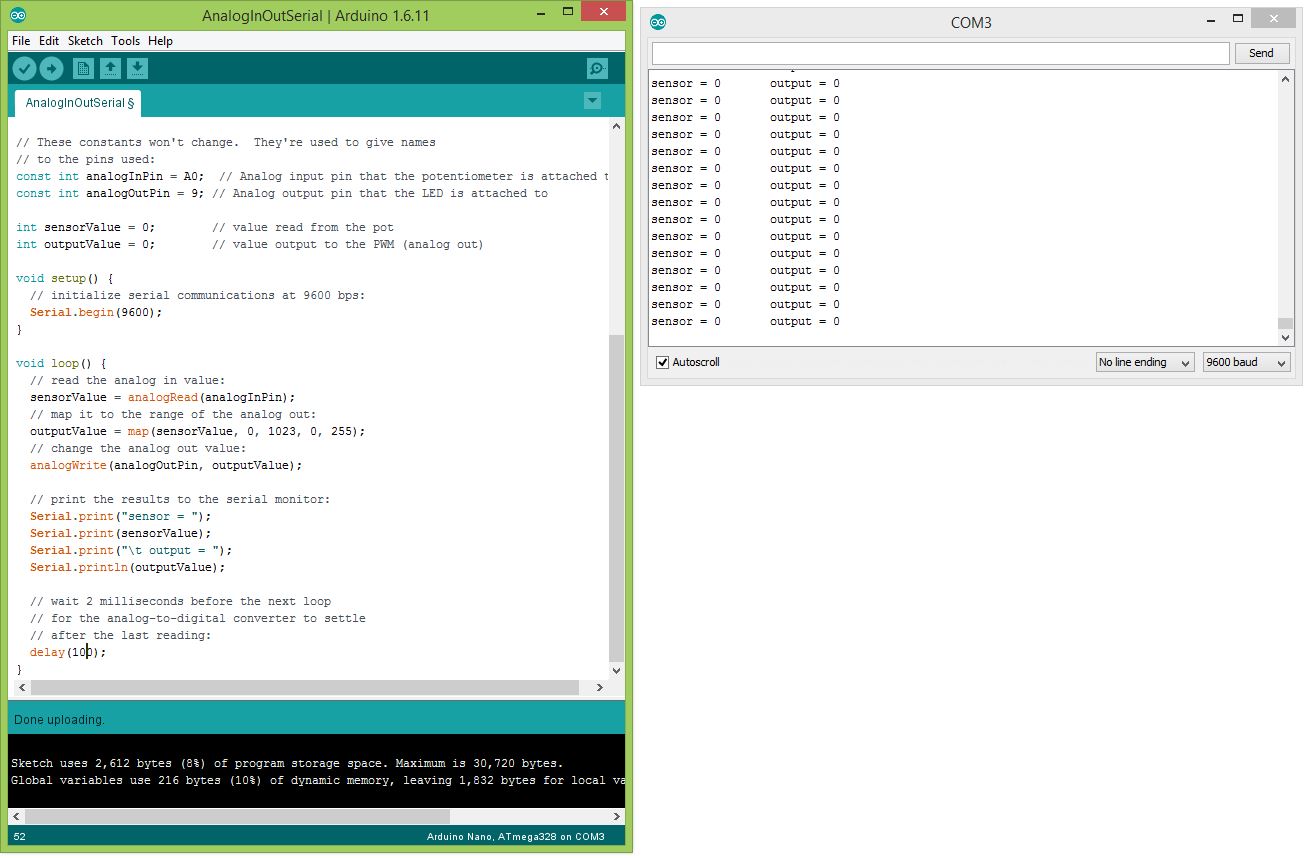Viewport: 1312px width, 858px height.
Task: Click the code editor horizontal scrollbar thumb
Action: point(305,688)
